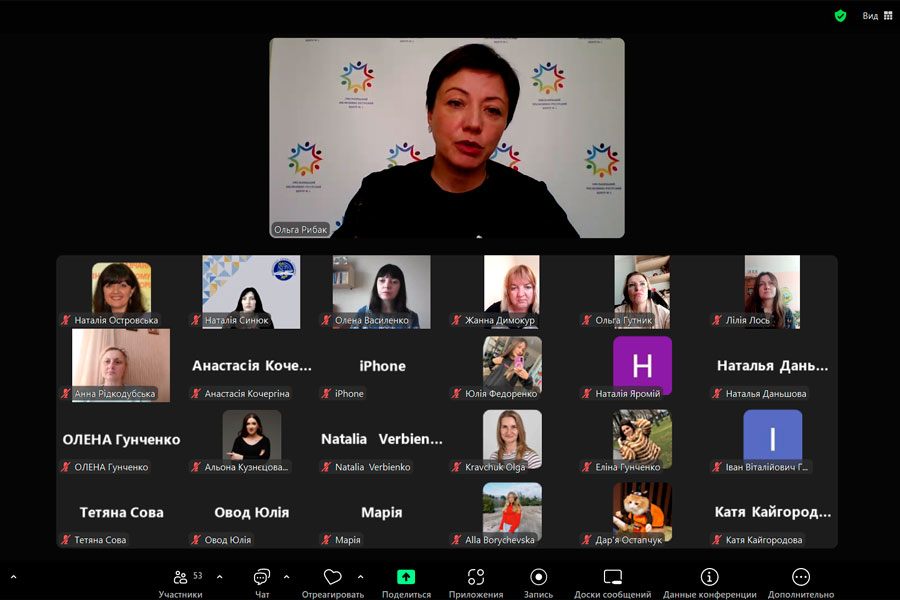Click Наталія Островська's muted mic icon
Viewport: 900px width, 600px height.
(x=67, y=321)
